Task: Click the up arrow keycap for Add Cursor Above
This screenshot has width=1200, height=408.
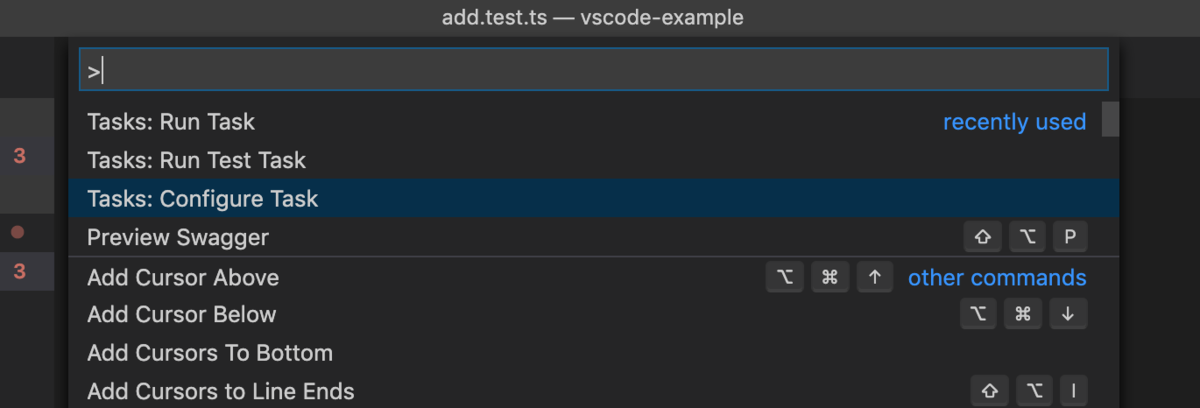Action: (874, 277)
